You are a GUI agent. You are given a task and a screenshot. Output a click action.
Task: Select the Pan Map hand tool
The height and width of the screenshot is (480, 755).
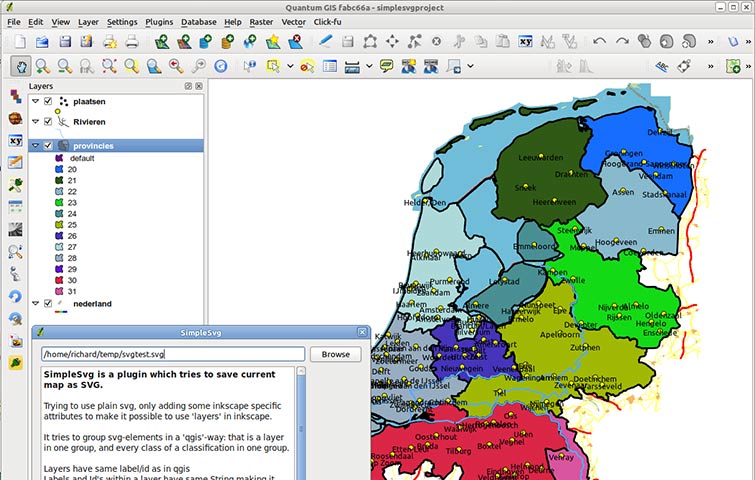coord(21,66)
